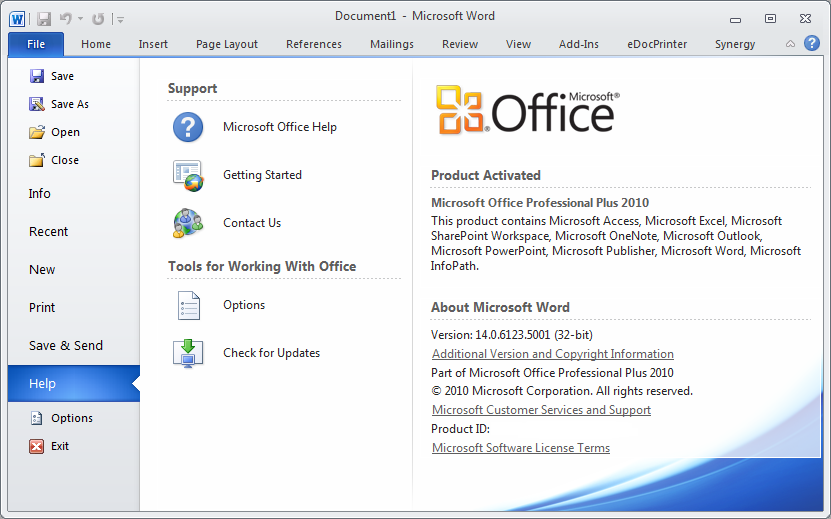Viewport: 831px width, 519px height.
Task: Click the red Exit icon
Action: point(37,446)
